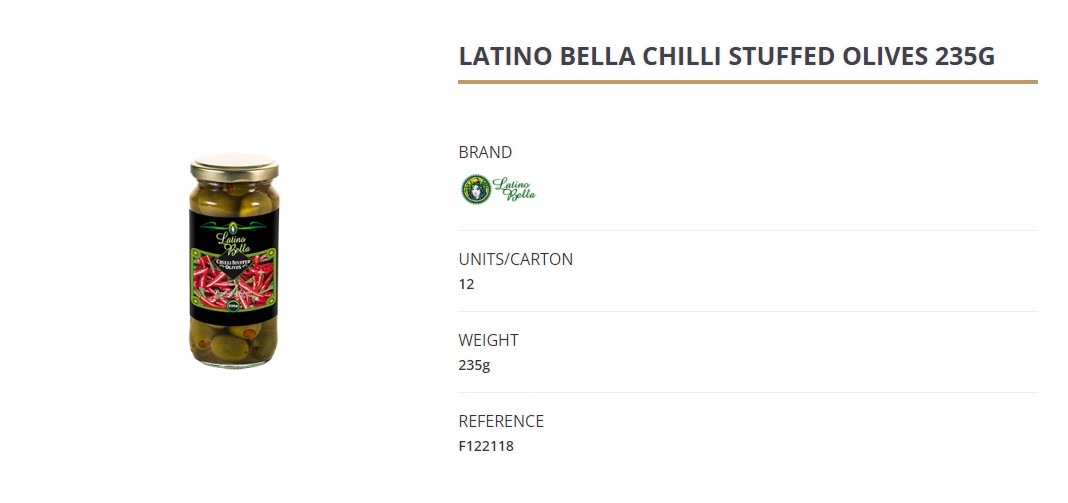Open the olive jar product image

point(234,261)
